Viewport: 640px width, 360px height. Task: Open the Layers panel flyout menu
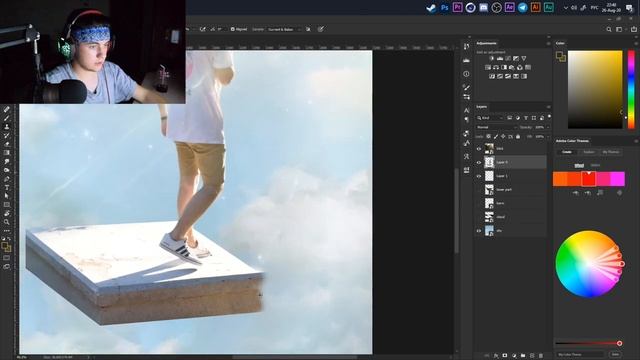click(x=548, y=107)
